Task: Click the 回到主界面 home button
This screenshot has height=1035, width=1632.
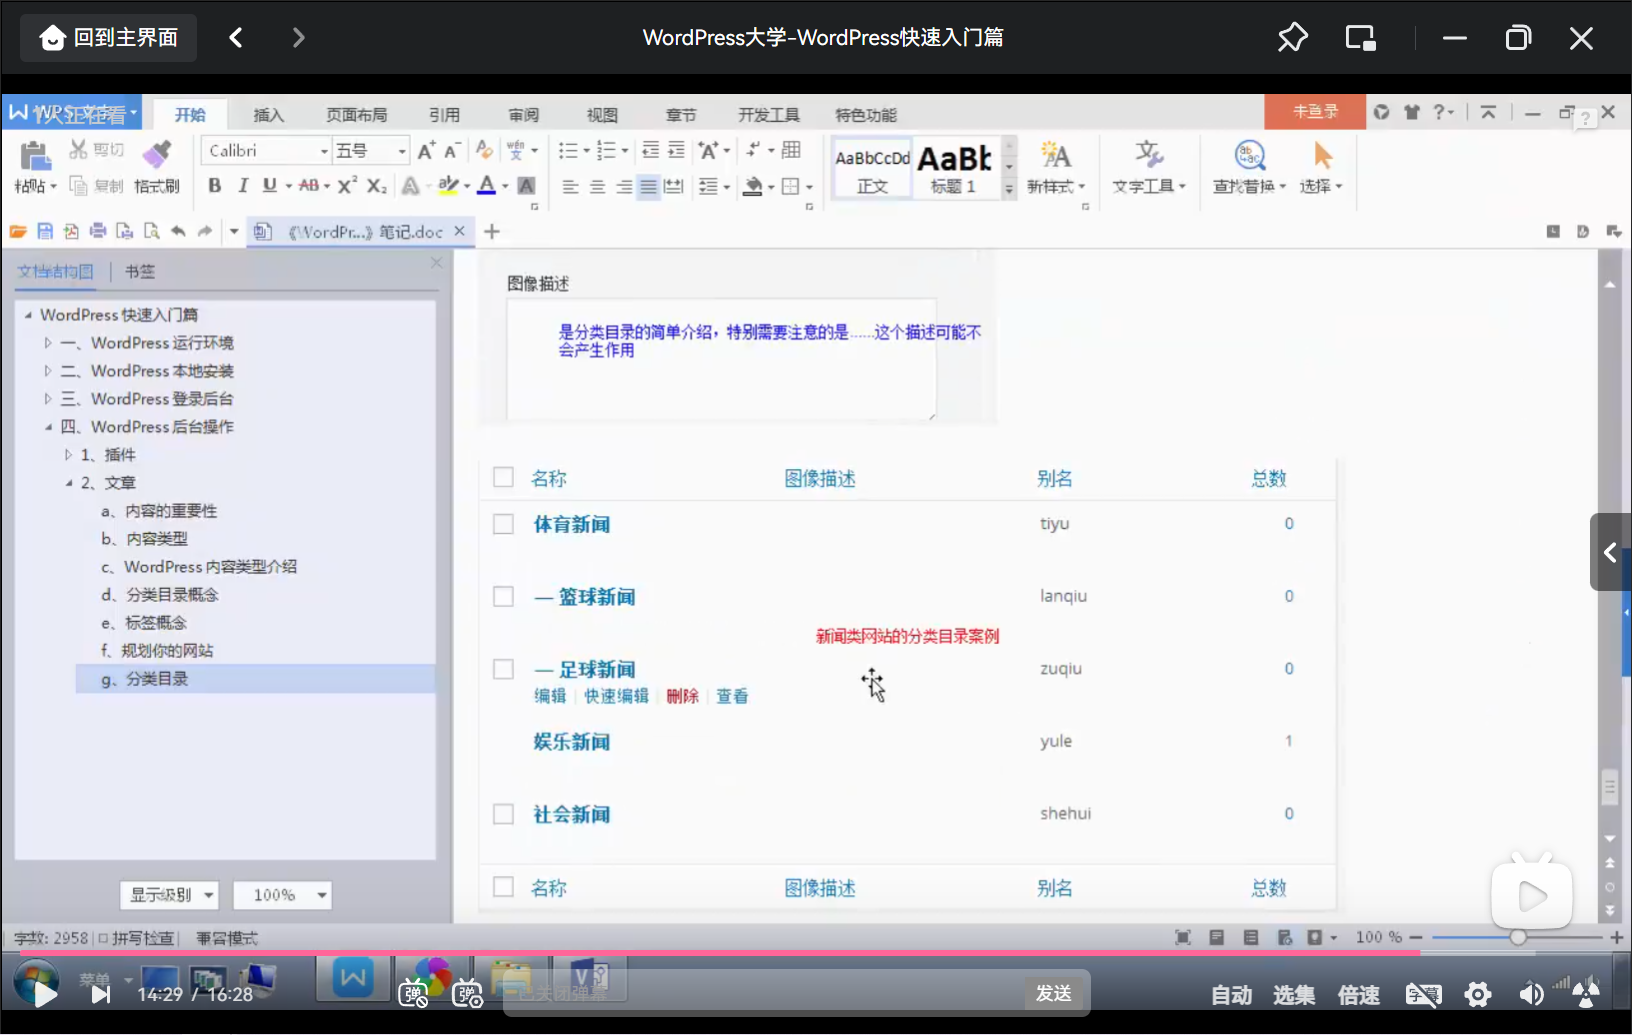Action: pyautogui.click(x=109, y=38)
